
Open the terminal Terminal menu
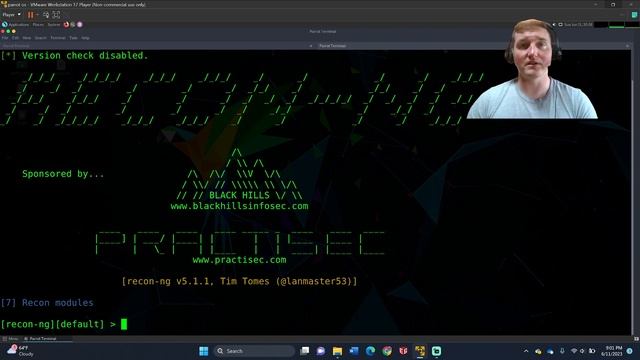(58, 38)
